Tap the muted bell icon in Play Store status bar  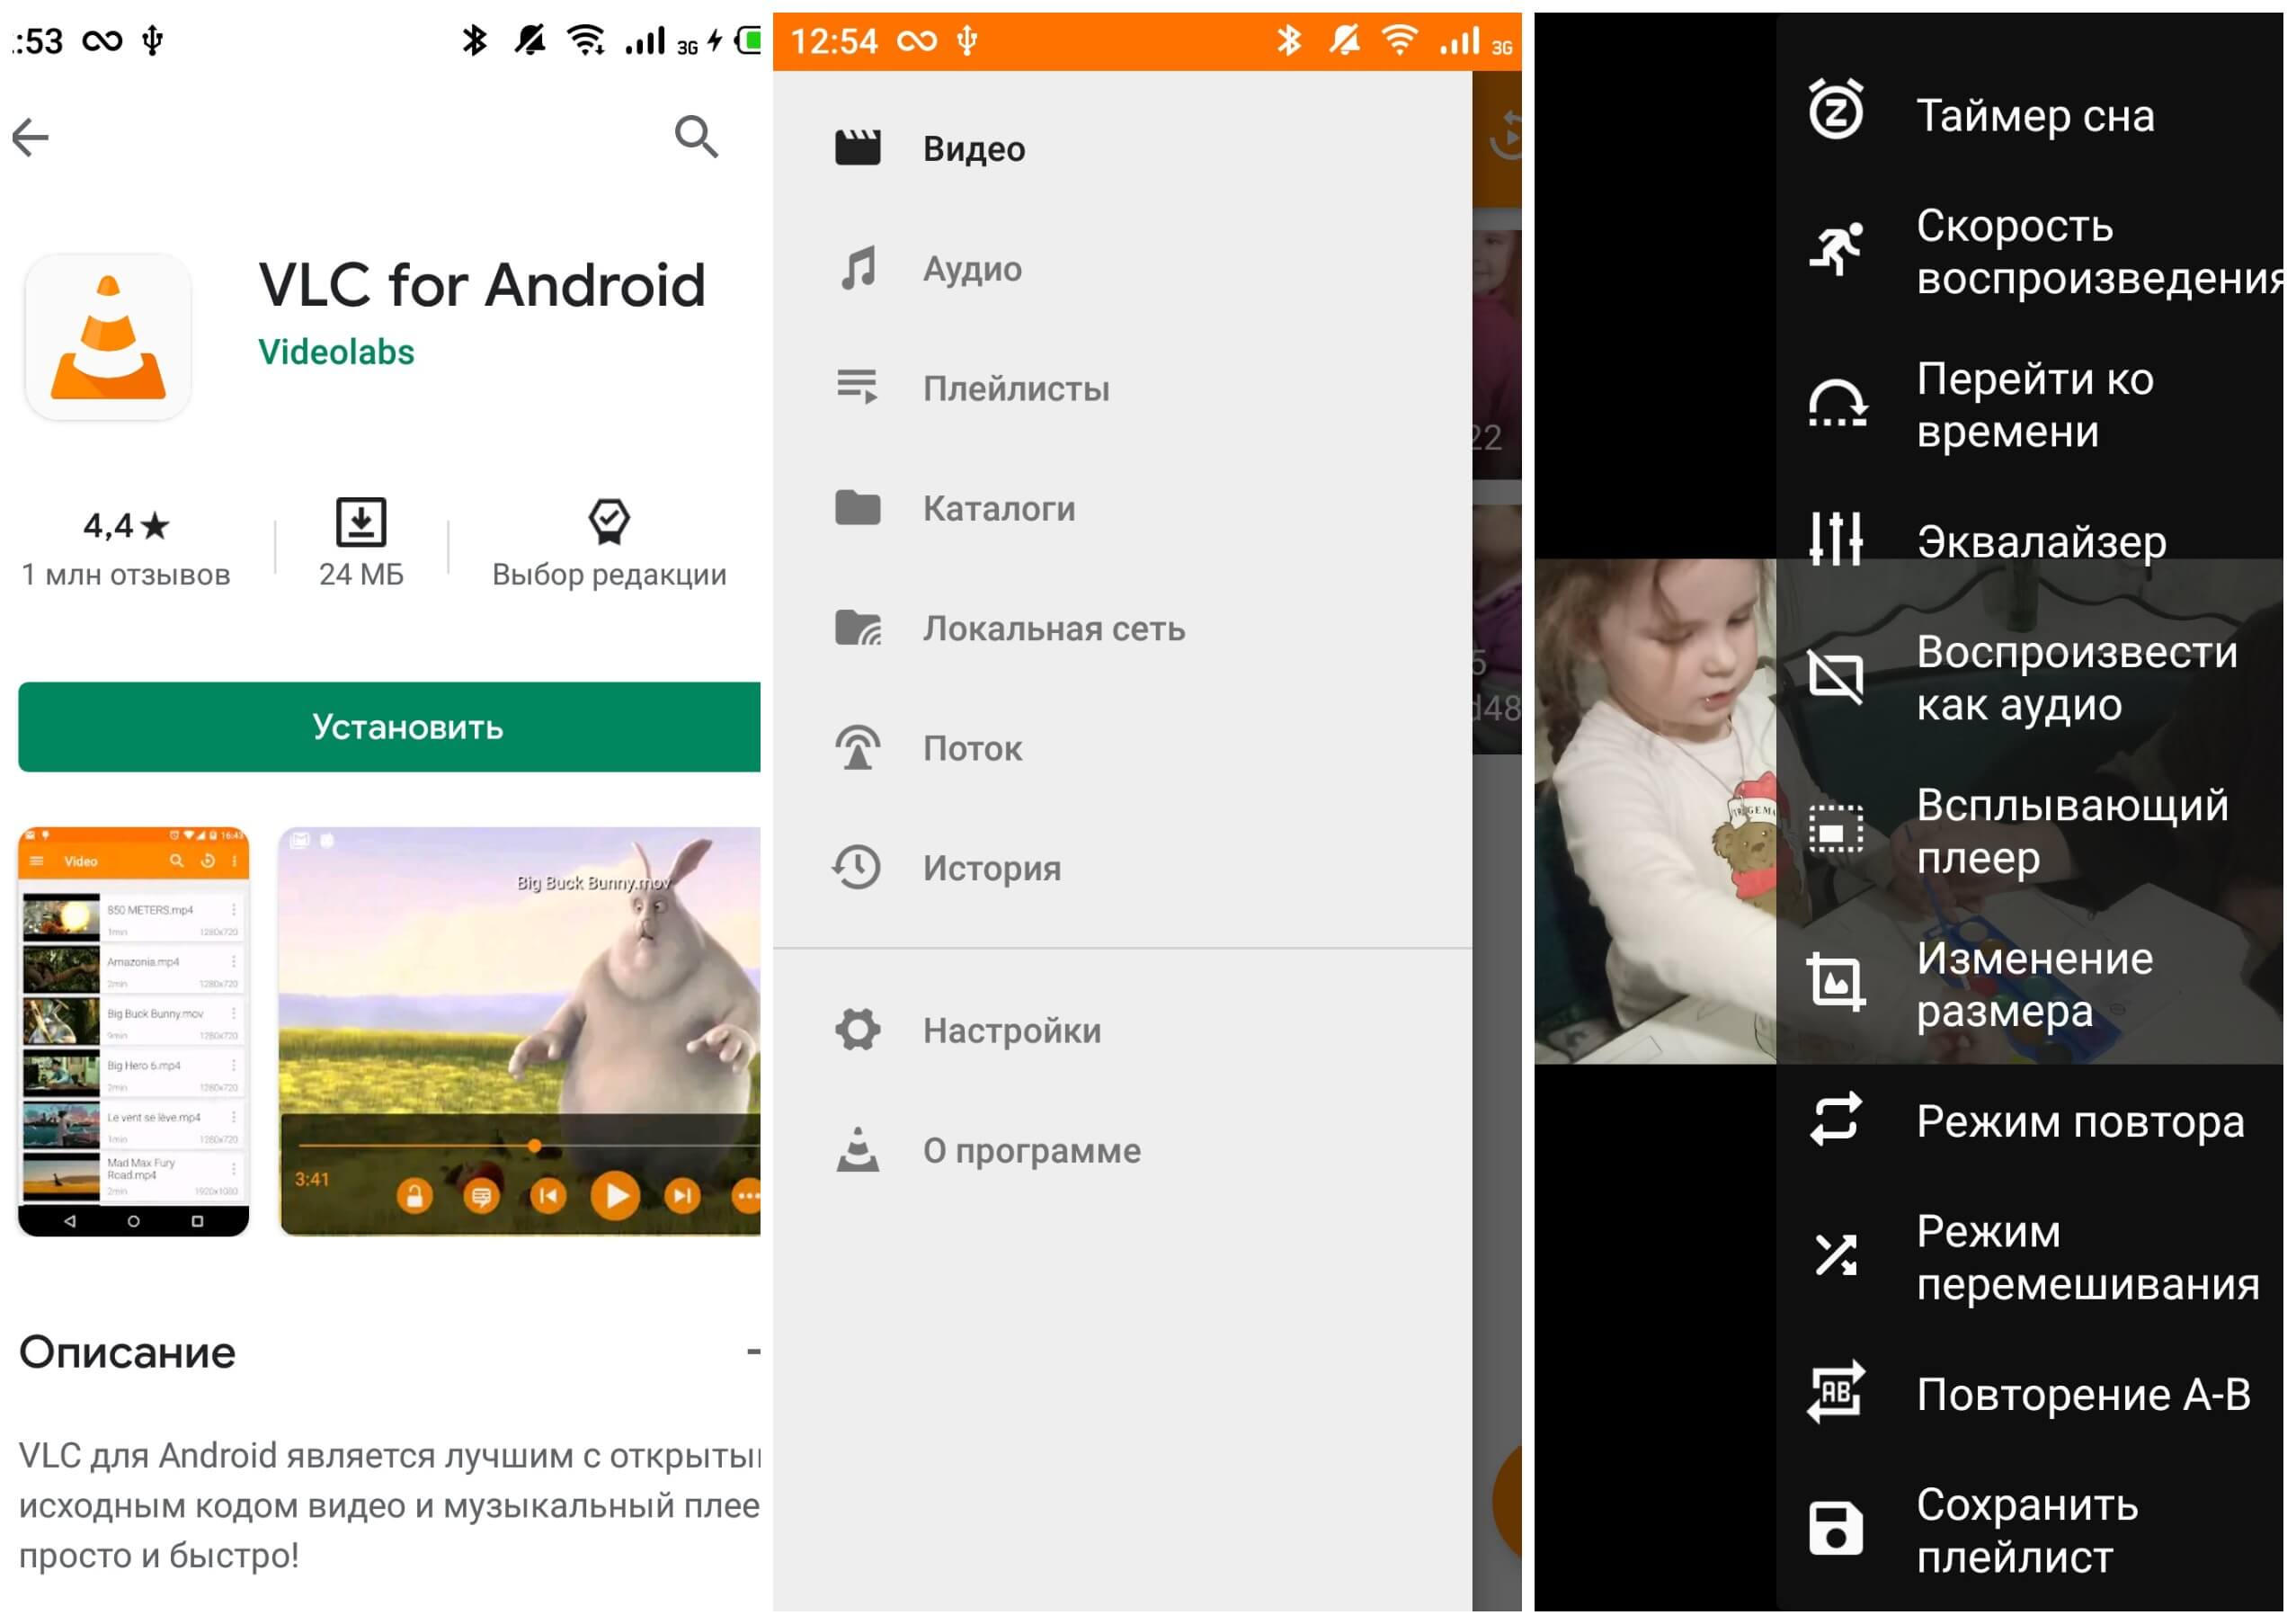[x=530, y=41]
